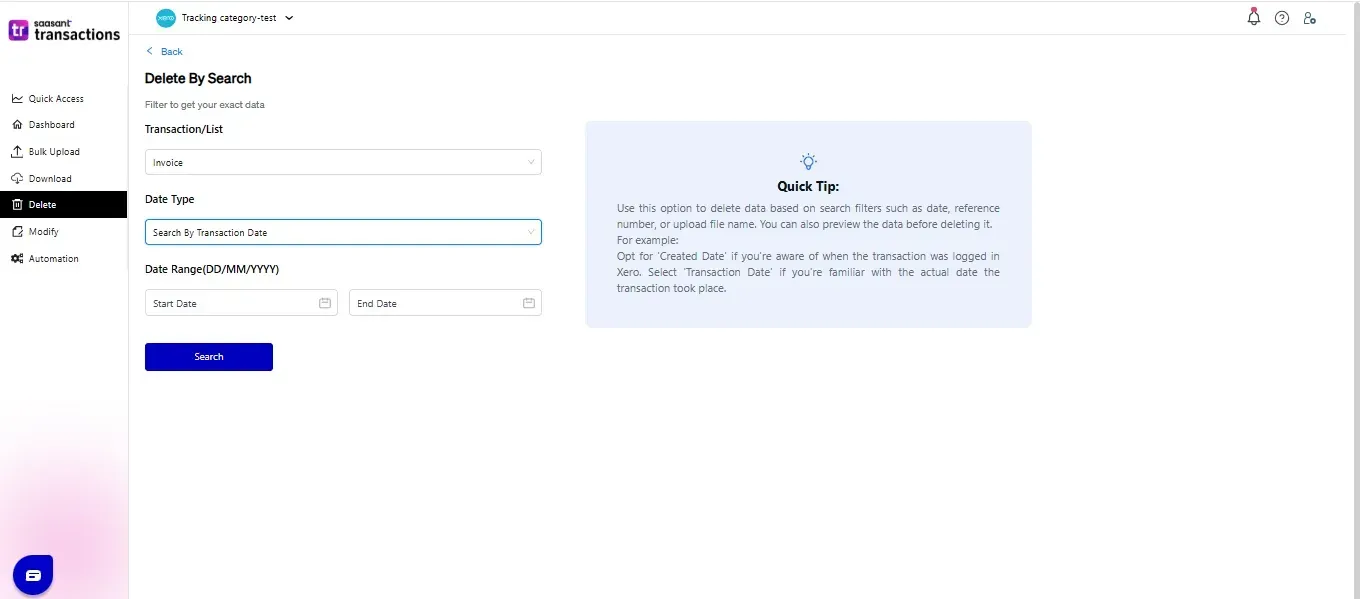Open the End Date calendar icon
This screenshot has height=599, width=1360.
[529, 303]
